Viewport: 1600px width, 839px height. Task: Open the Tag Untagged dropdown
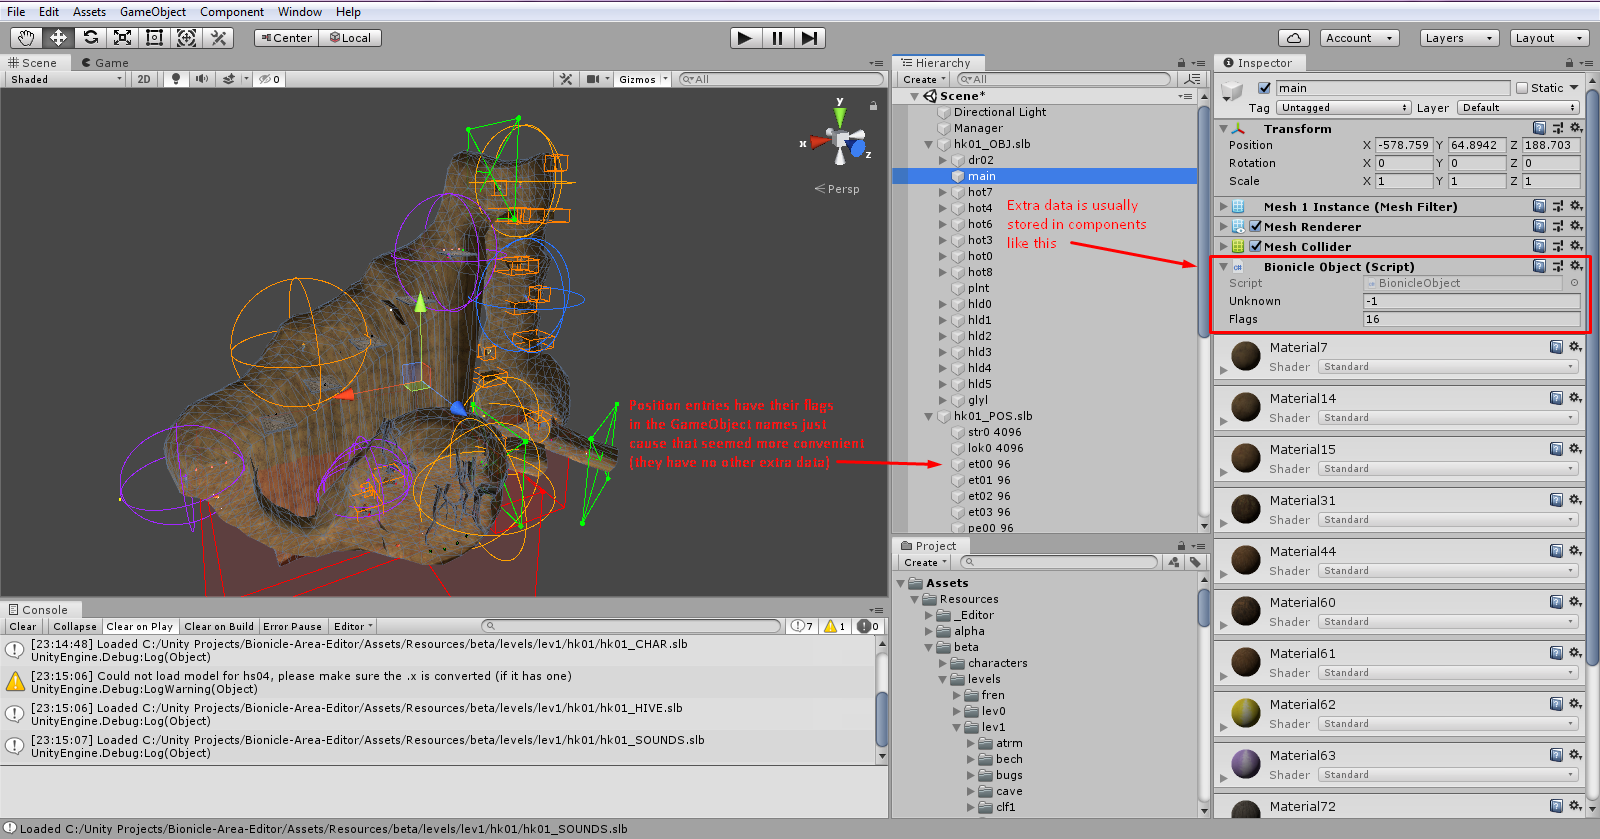coord(1344,107)
